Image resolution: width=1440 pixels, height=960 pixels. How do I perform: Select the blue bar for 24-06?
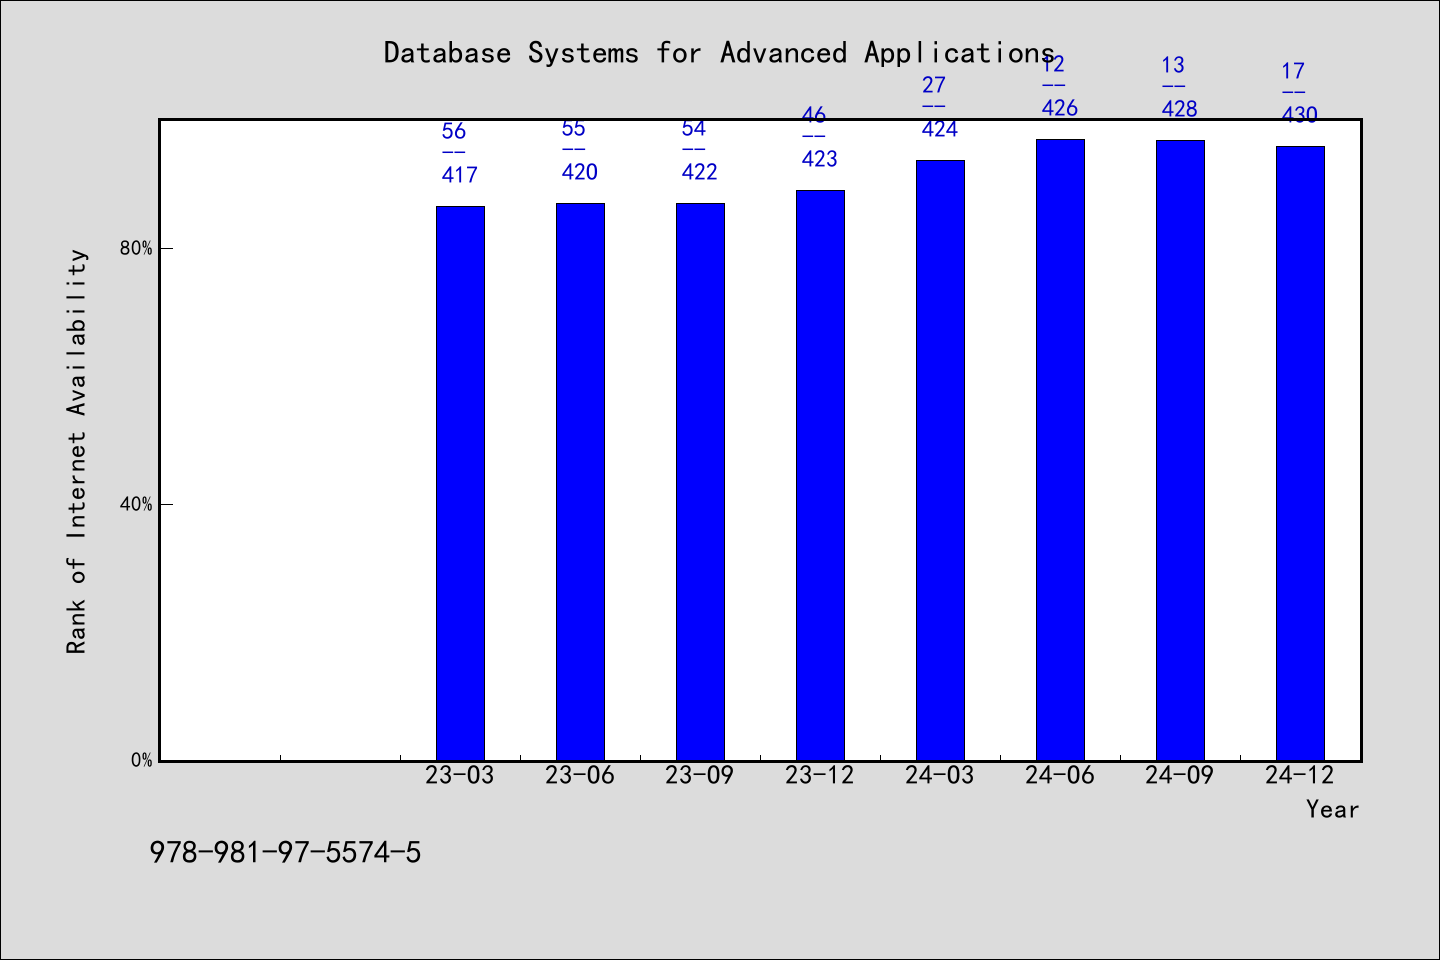(x=1060, y=450)
